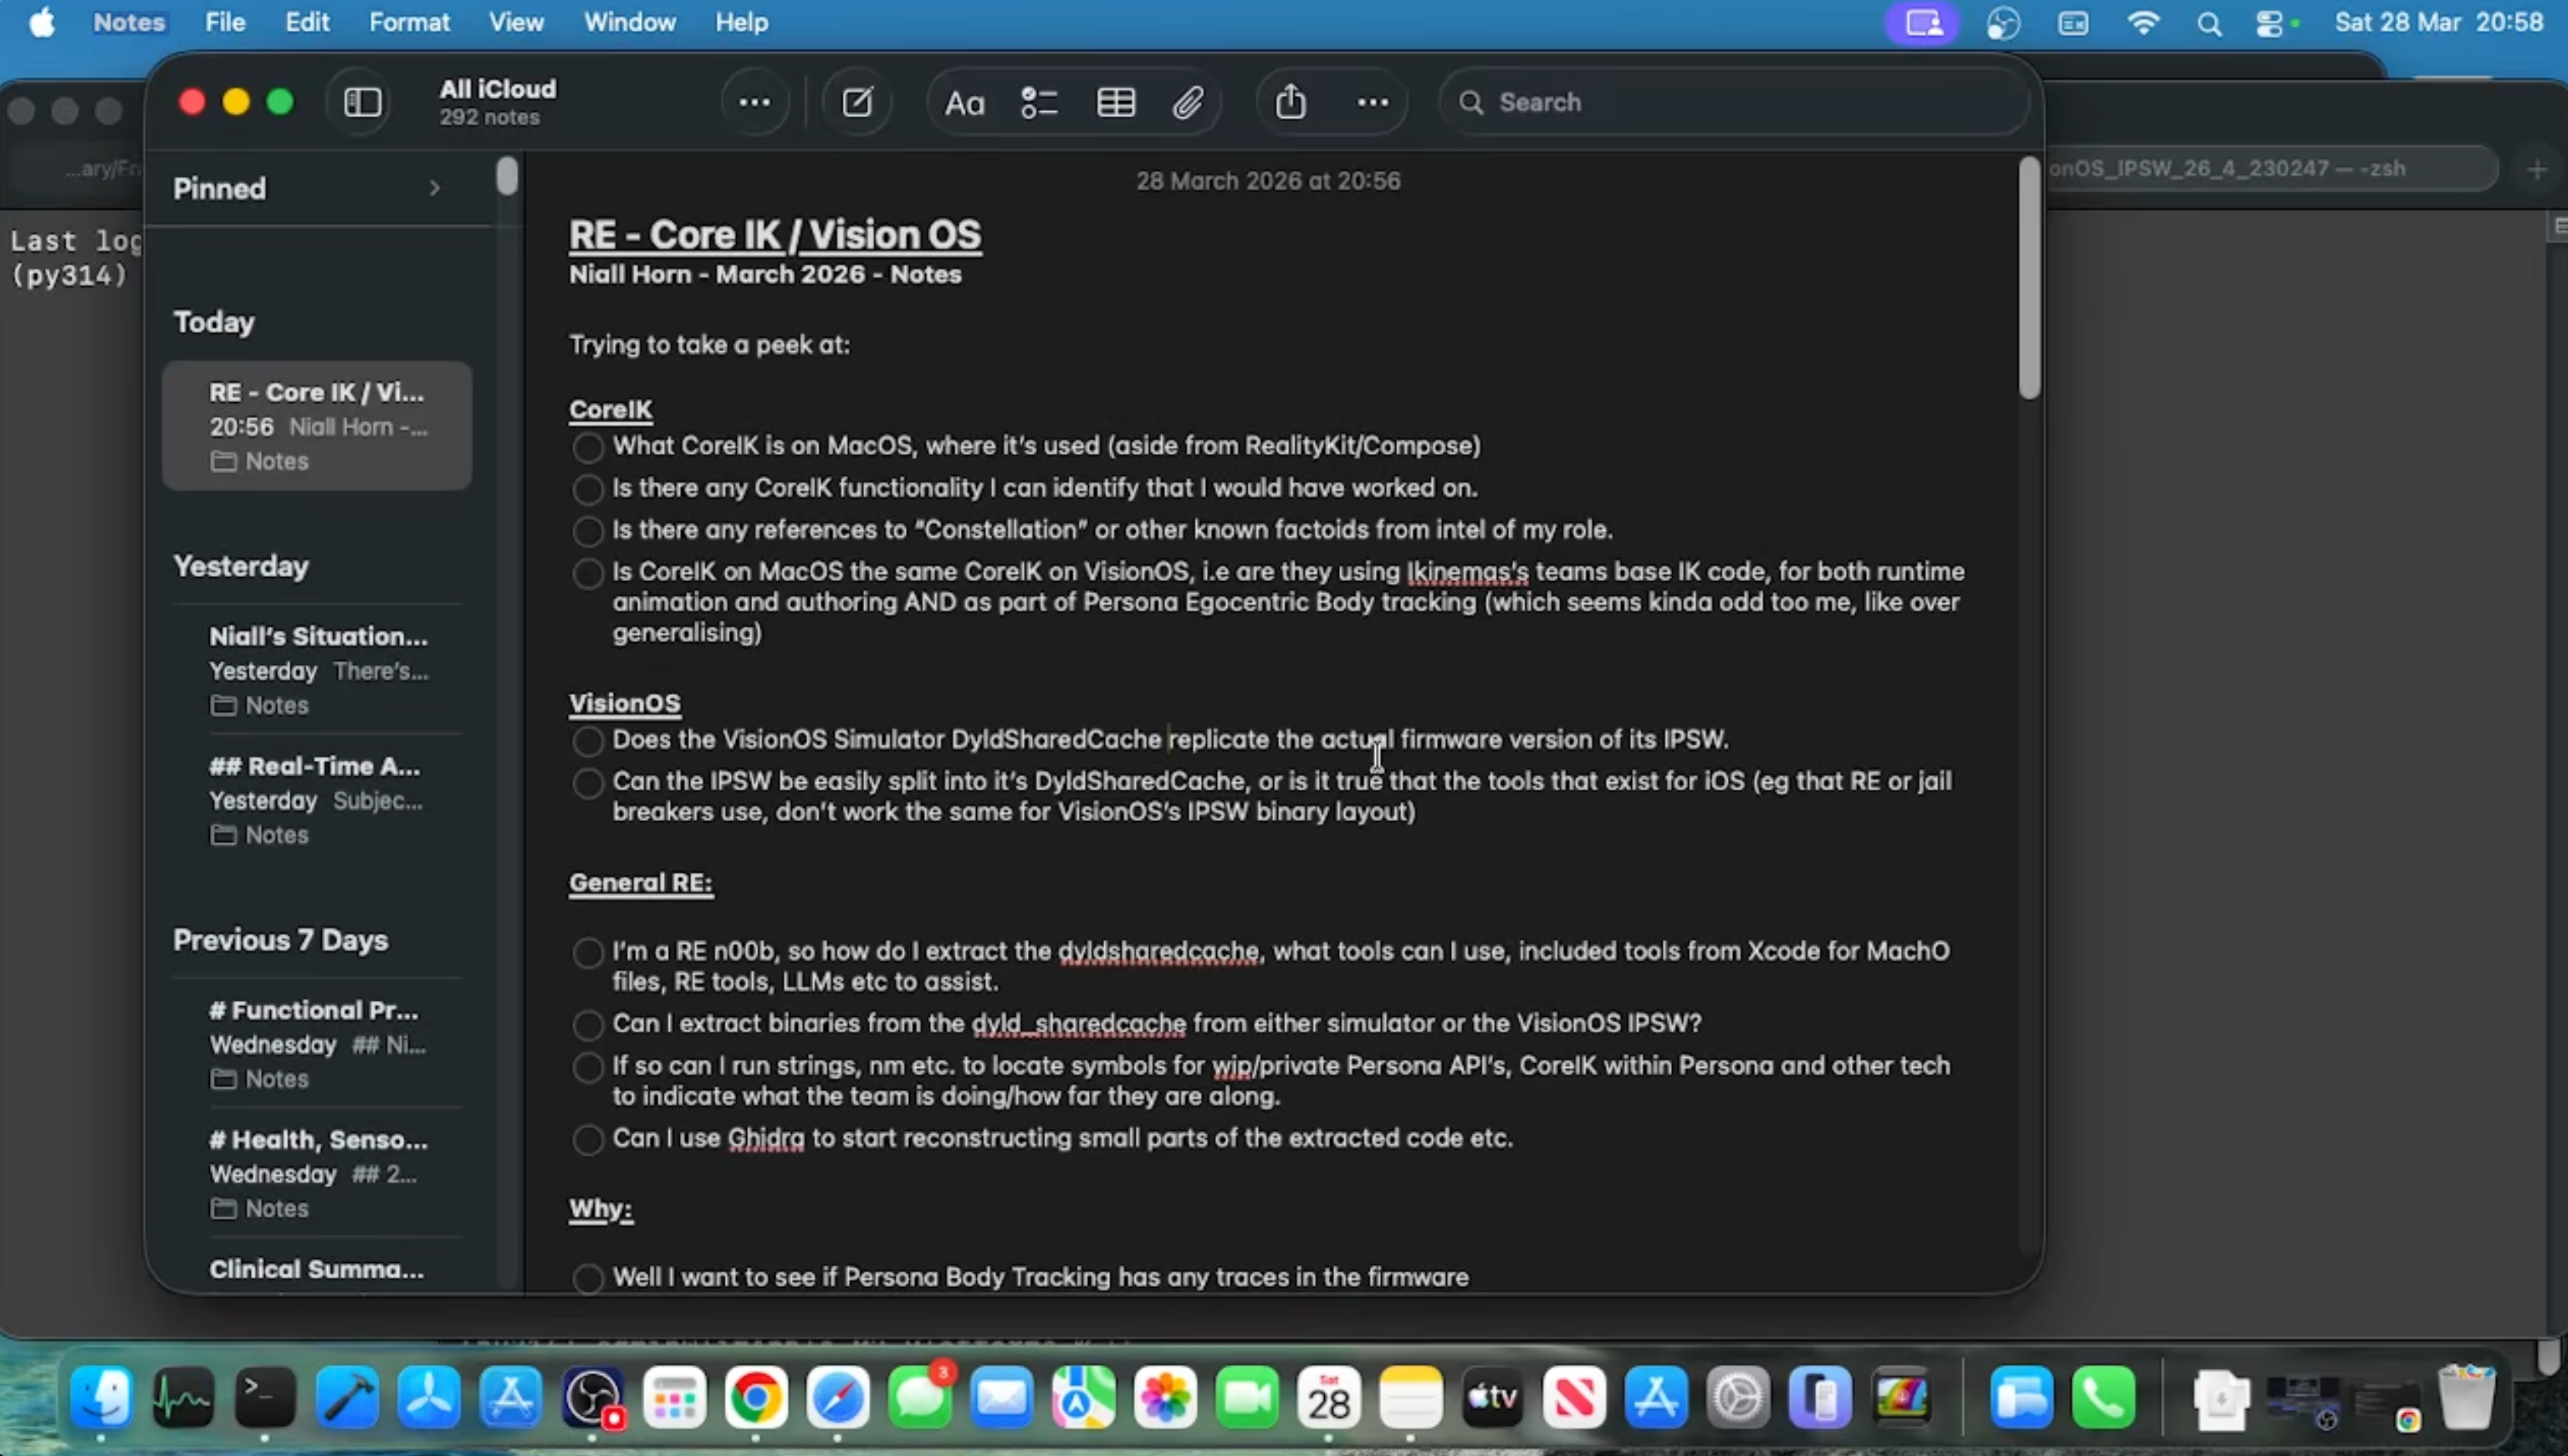This screenshot has width=2568, height=1456.
Task: Check off "What CoreIK is on MacOS" item
Action: coord(588,447)
